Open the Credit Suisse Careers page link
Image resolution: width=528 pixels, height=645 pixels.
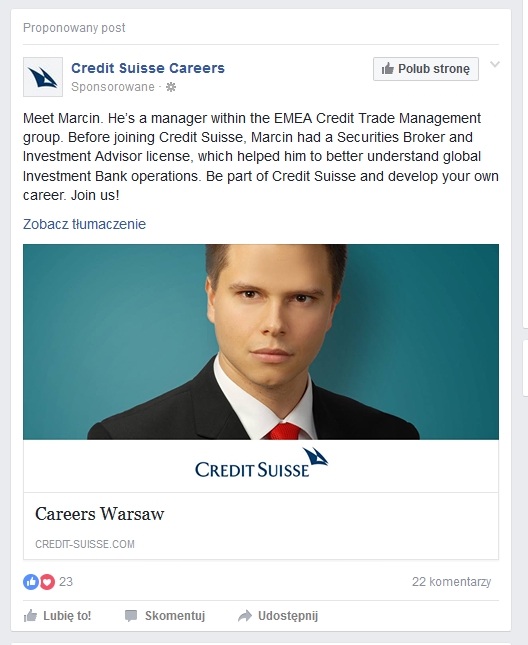(148, 68)
